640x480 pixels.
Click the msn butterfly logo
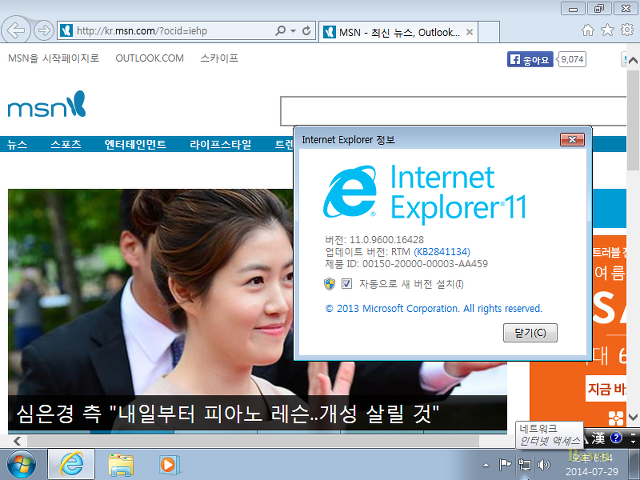(x=47, y=104)
